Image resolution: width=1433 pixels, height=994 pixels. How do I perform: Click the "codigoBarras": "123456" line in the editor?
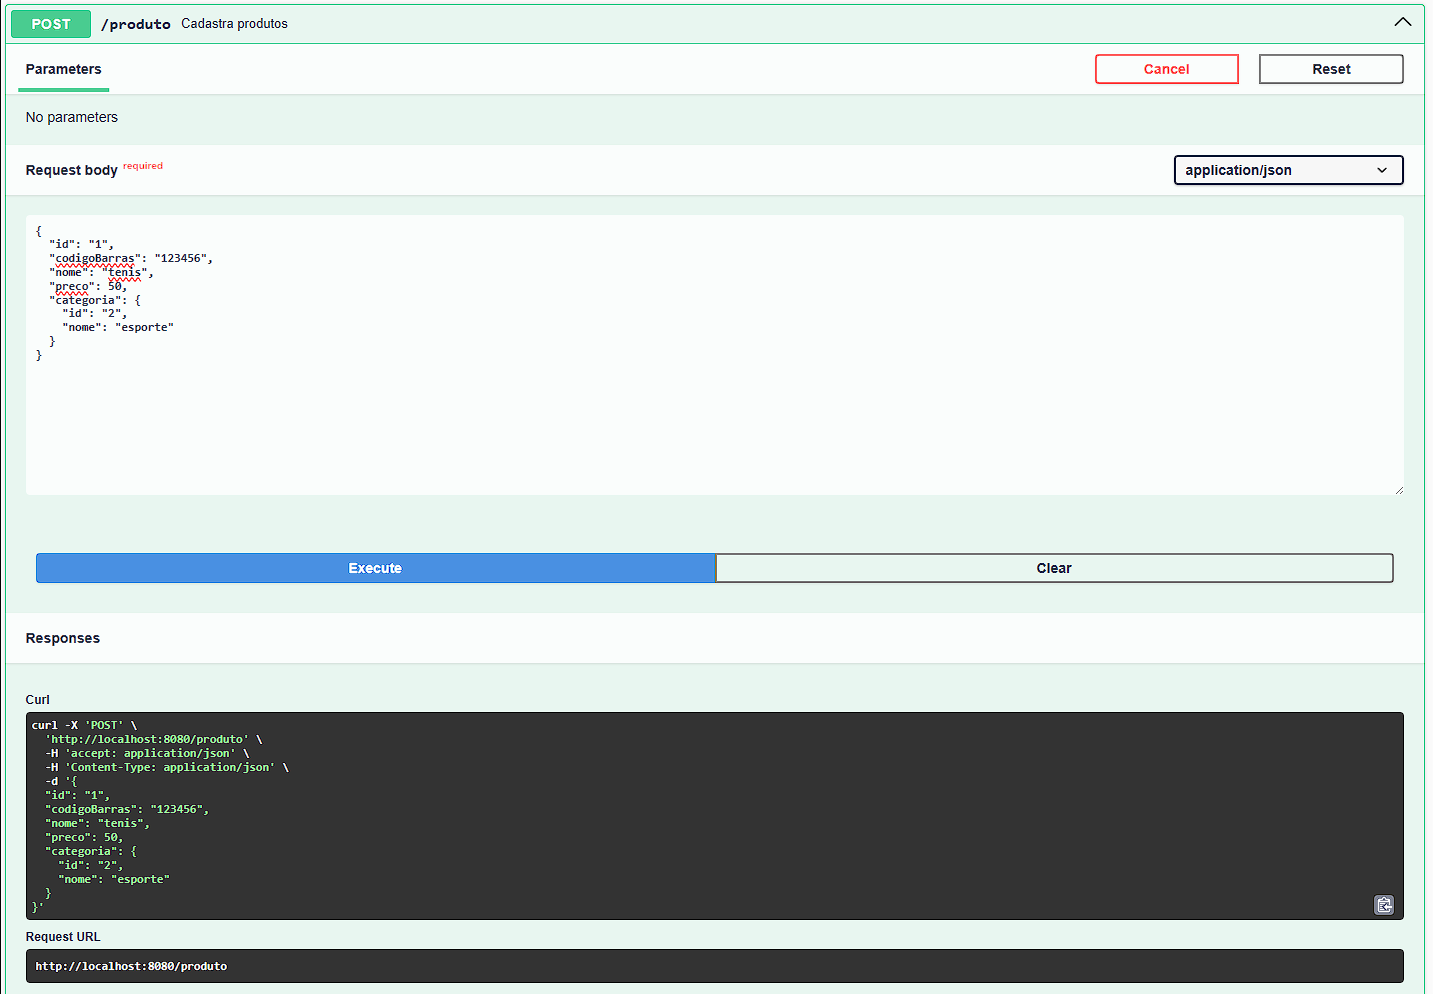[x=131, y=258]
